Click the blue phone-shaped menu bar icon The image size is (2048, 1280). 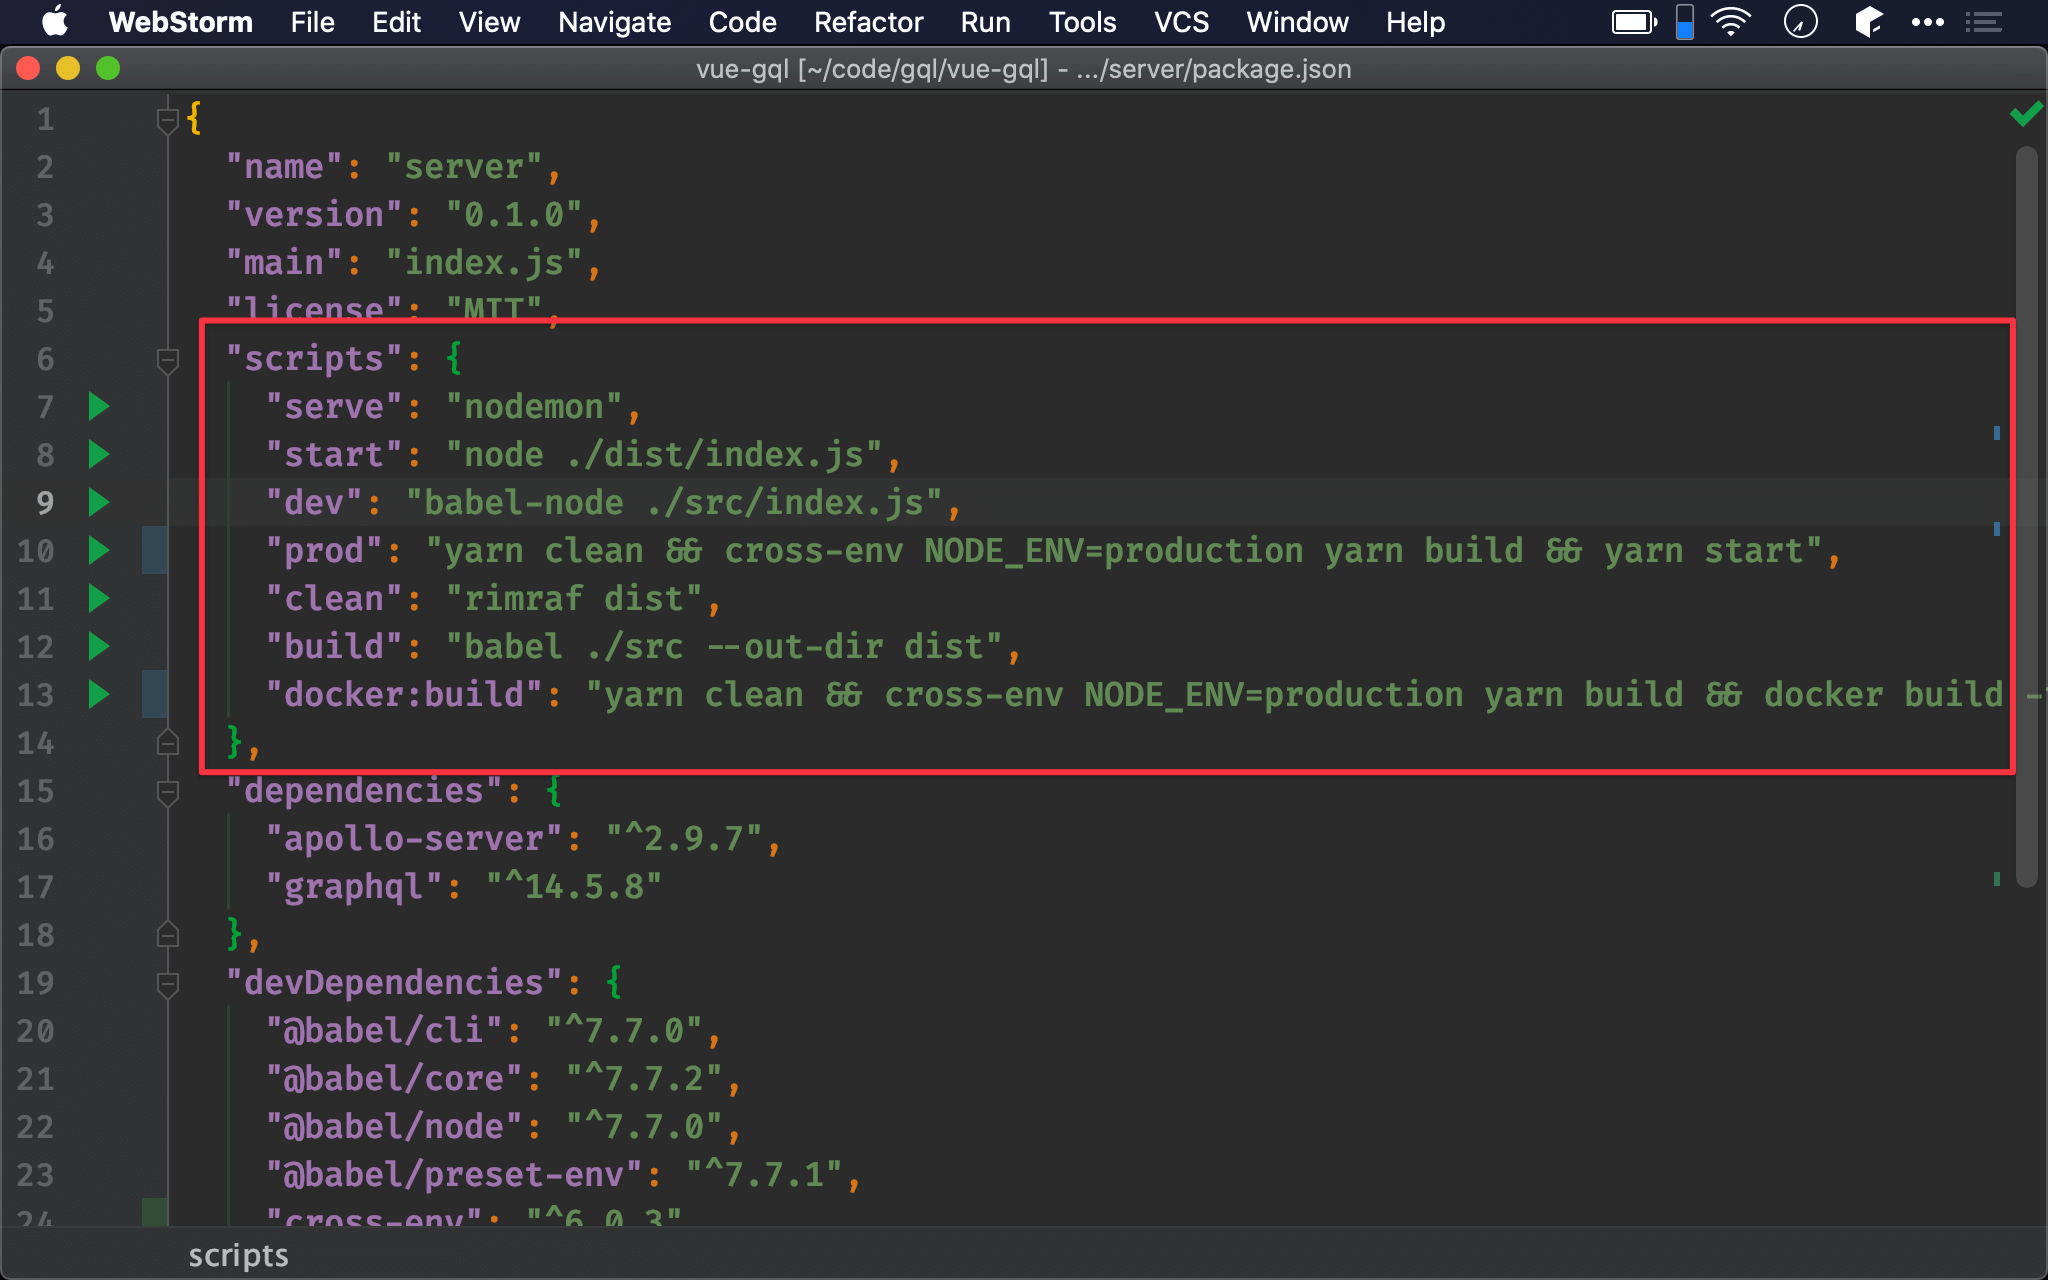(1685, 22)
